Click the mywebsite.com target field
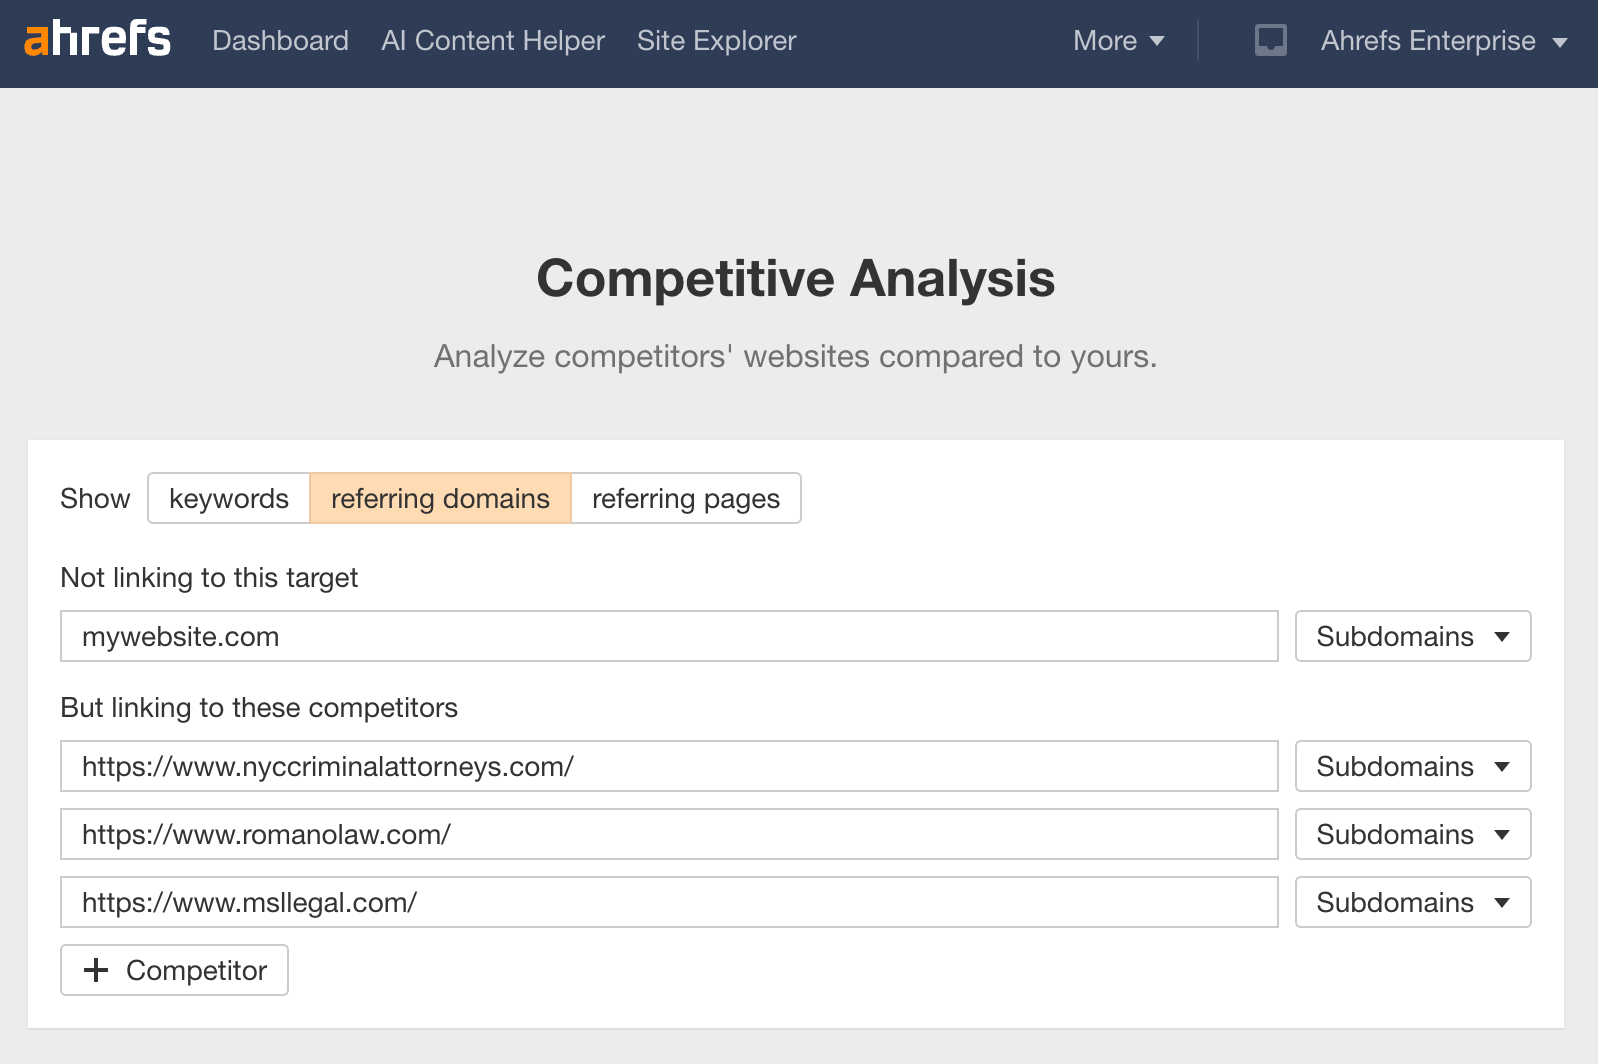 (x=668, y=636)
